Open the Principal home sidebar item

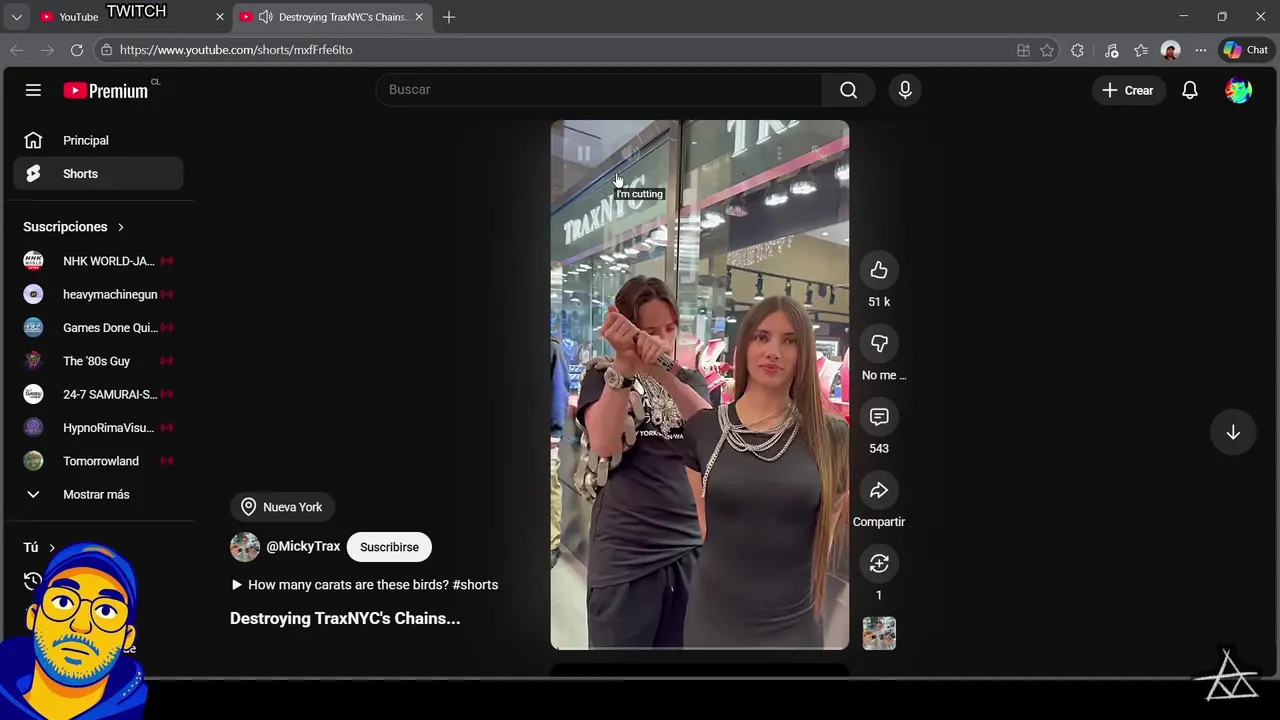[98, 141]
